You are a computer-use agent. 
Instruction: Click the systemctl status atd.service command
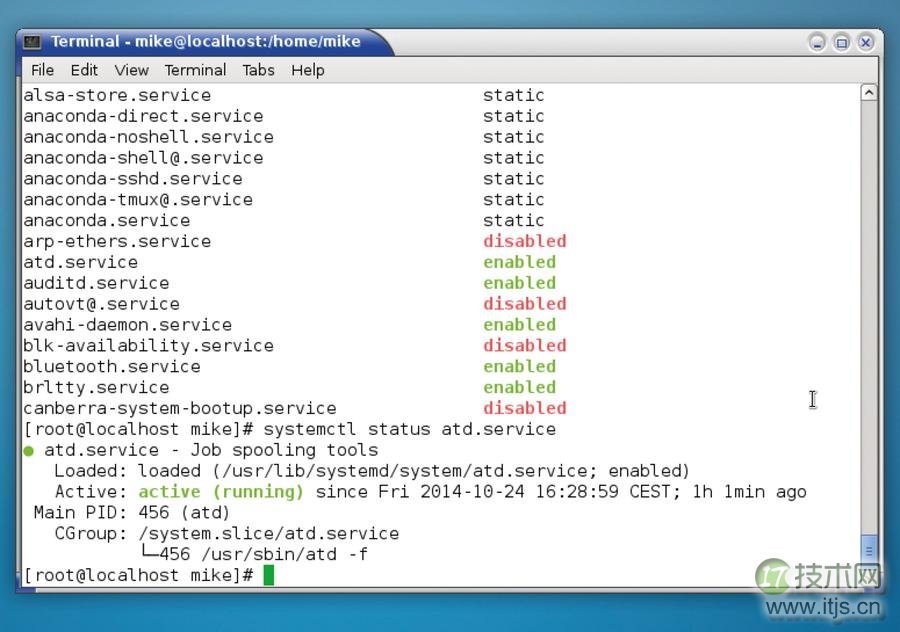pos(409,429)
